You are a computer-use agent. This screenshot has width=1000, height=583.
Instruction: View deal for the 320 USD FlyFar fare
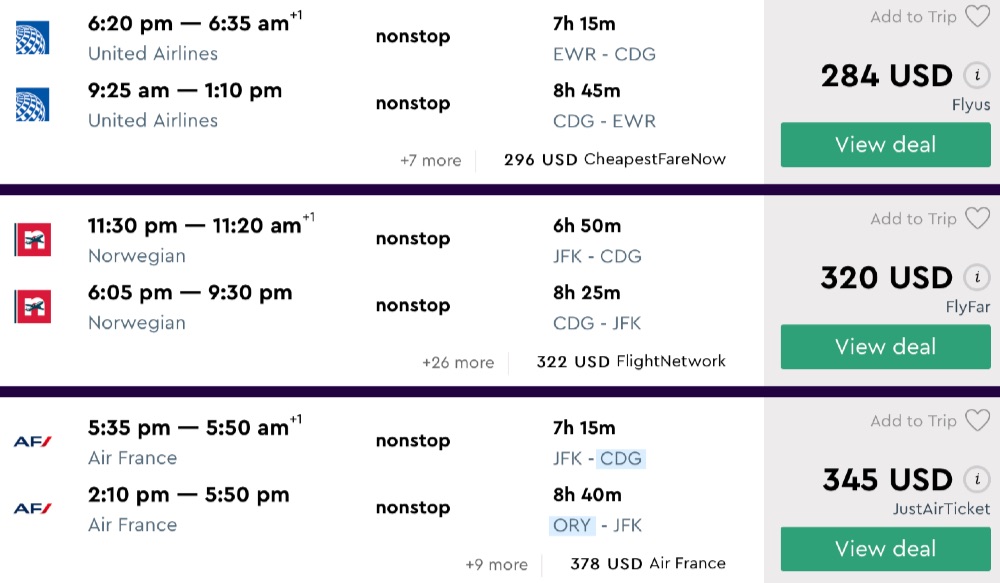point(885,347)
